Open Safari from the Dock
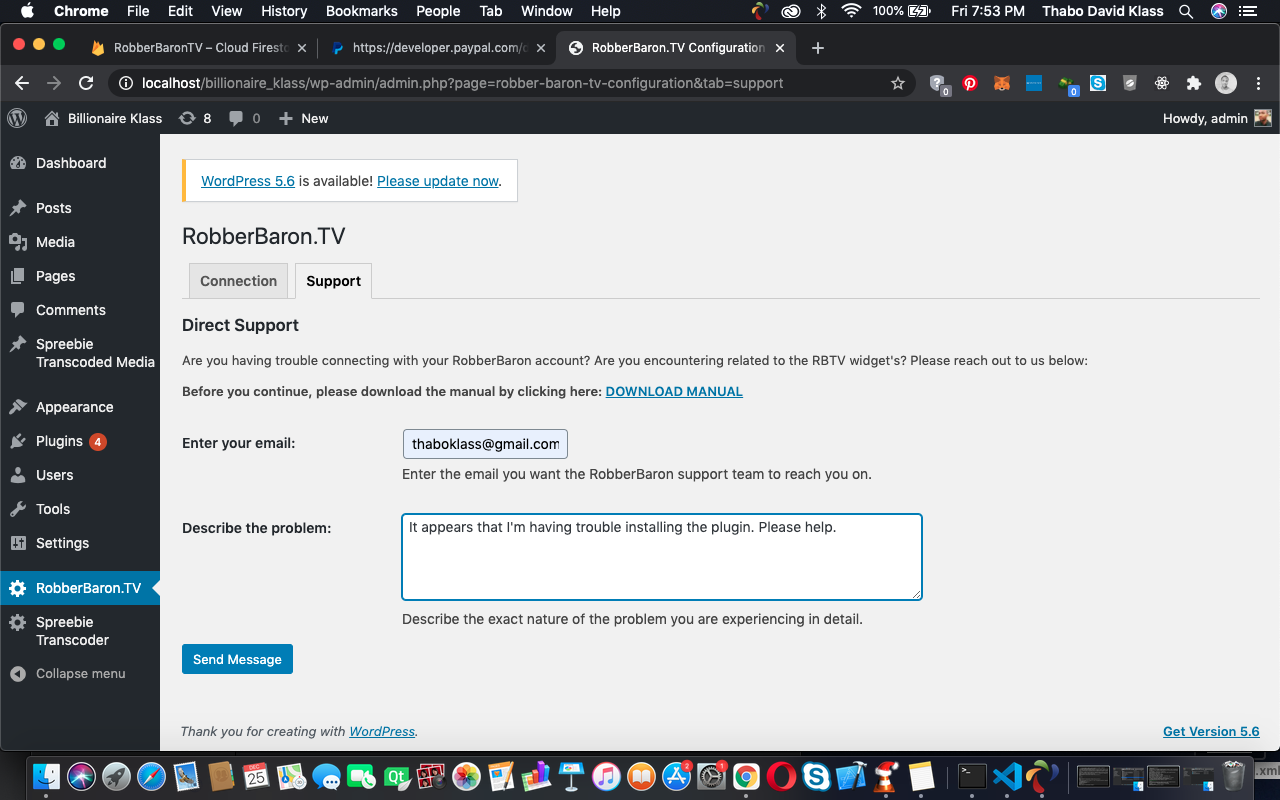1280x800 pixels. pyautogui.click(x=151, y=775)
